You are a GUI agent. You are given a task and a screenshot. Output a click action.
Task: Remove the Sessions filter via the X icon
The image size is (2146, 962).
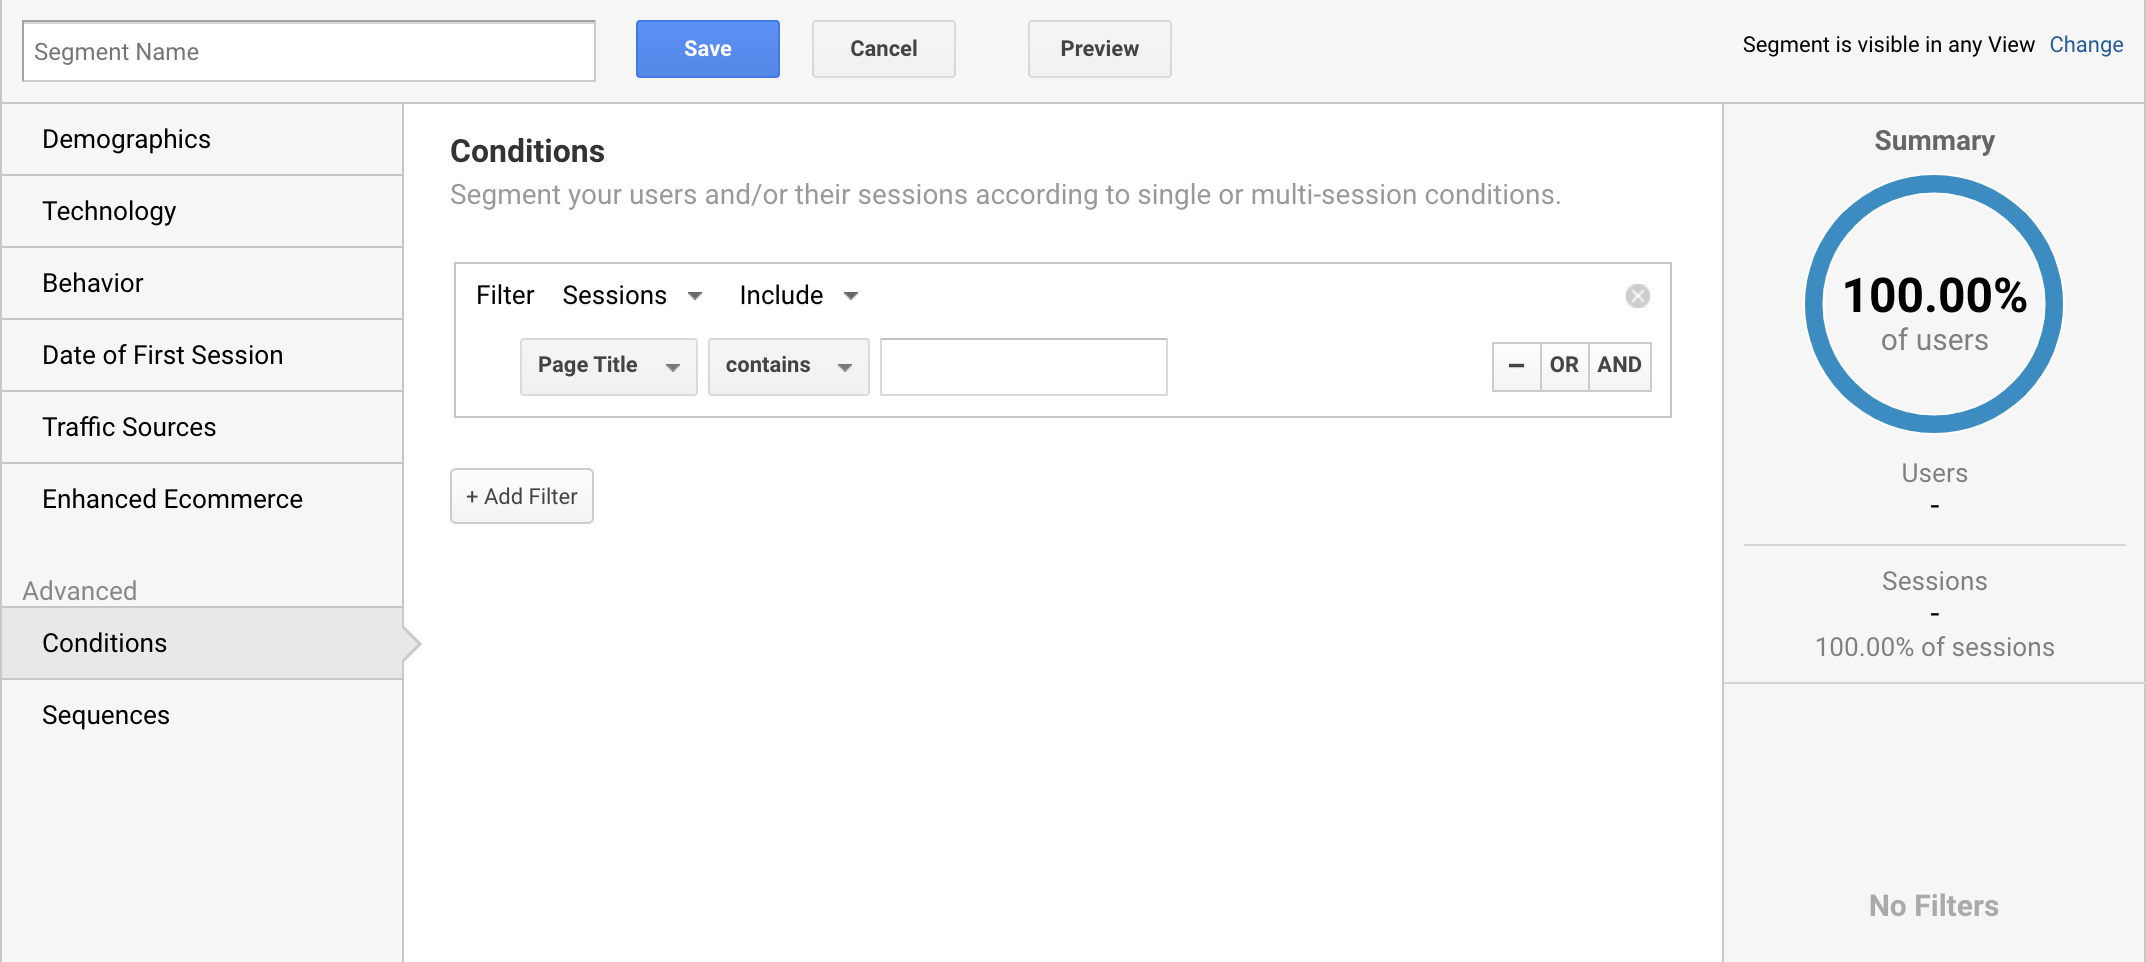1637,296
